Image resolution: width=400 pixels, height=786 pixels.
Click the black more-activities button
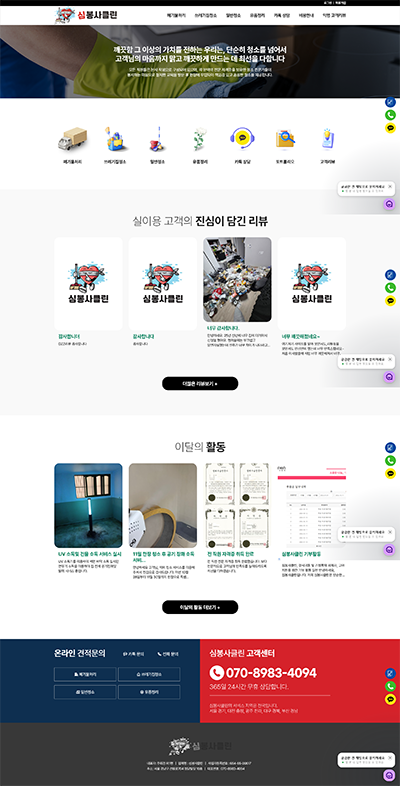tap(200, 607)
